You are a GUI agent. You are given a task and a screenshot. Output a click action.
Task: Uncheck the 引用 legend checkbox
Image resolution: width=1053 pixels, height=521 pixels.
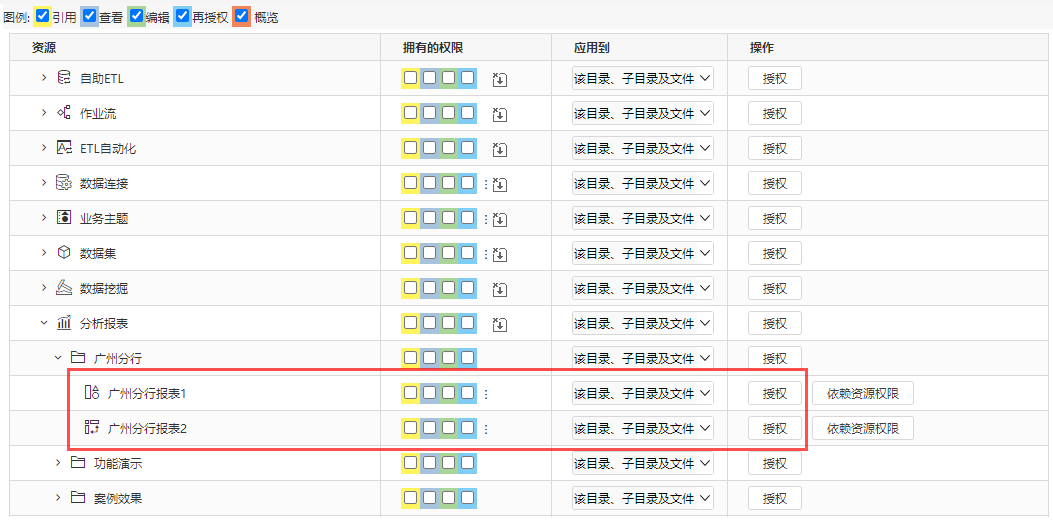(x=42, y=15)
